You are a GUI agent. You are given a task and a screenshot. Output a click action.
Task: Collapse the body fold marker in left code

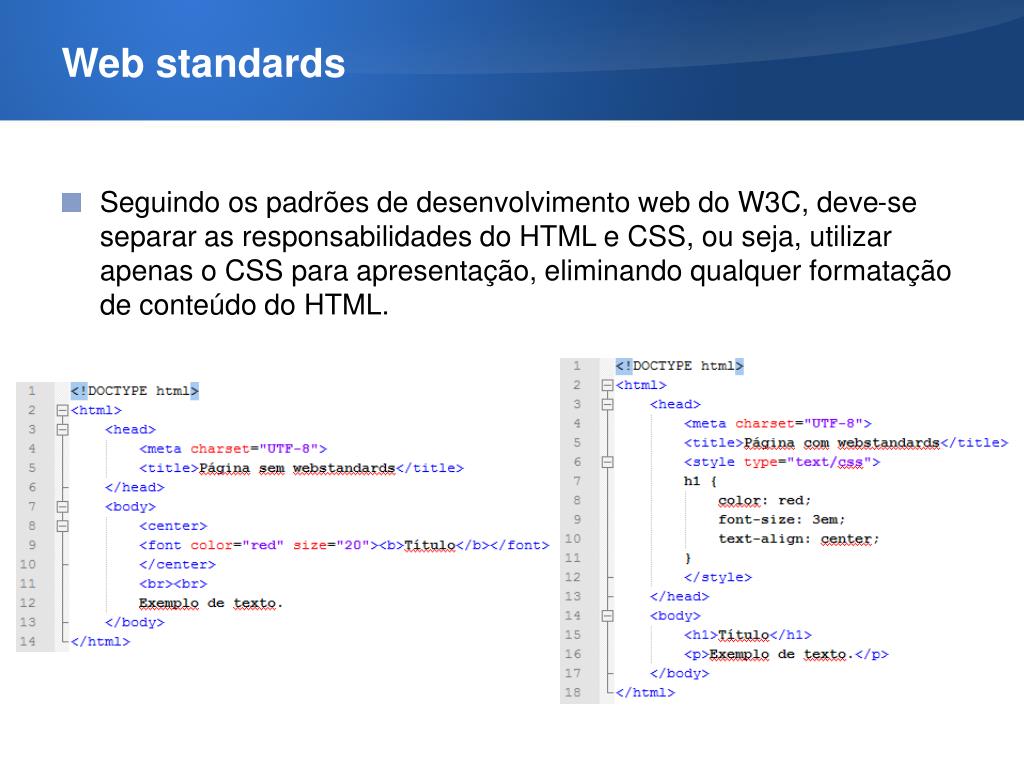[63, 507]
